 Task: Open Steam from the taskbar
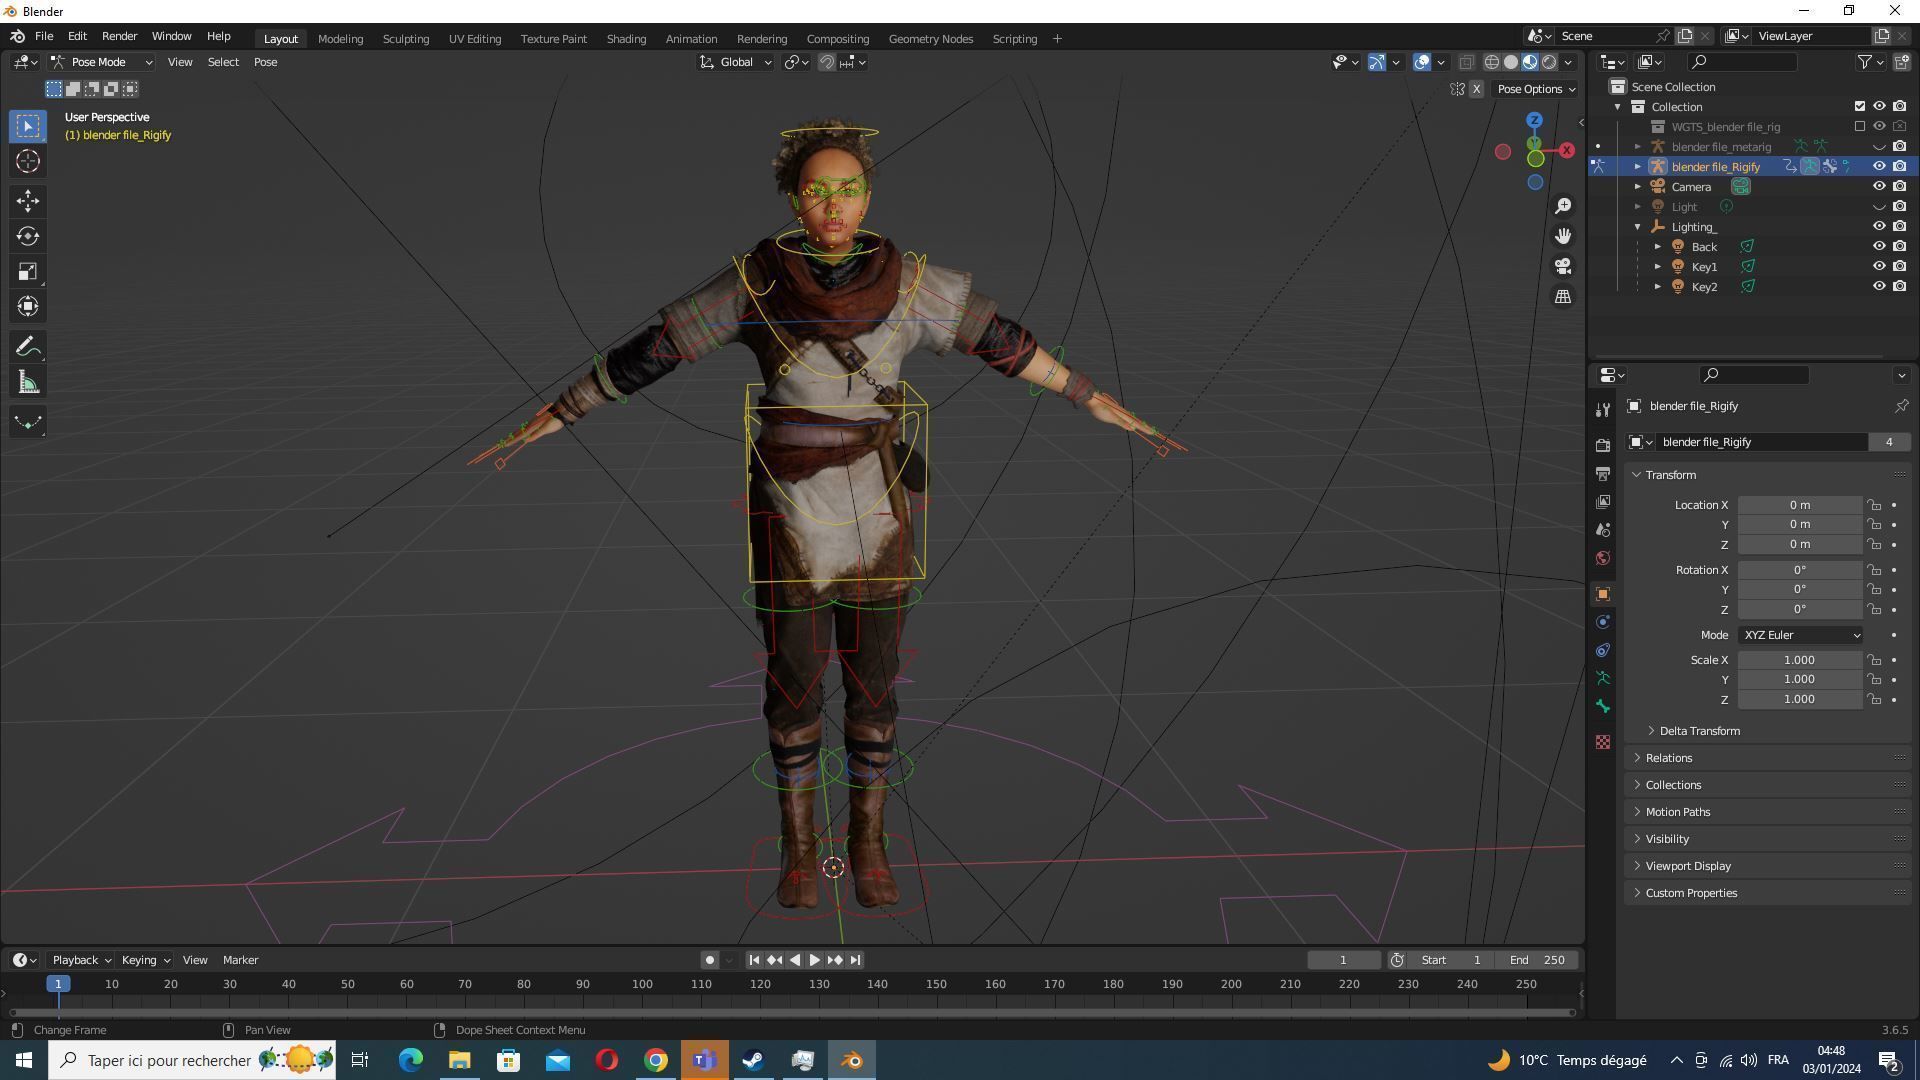[x=753, y=1060]
